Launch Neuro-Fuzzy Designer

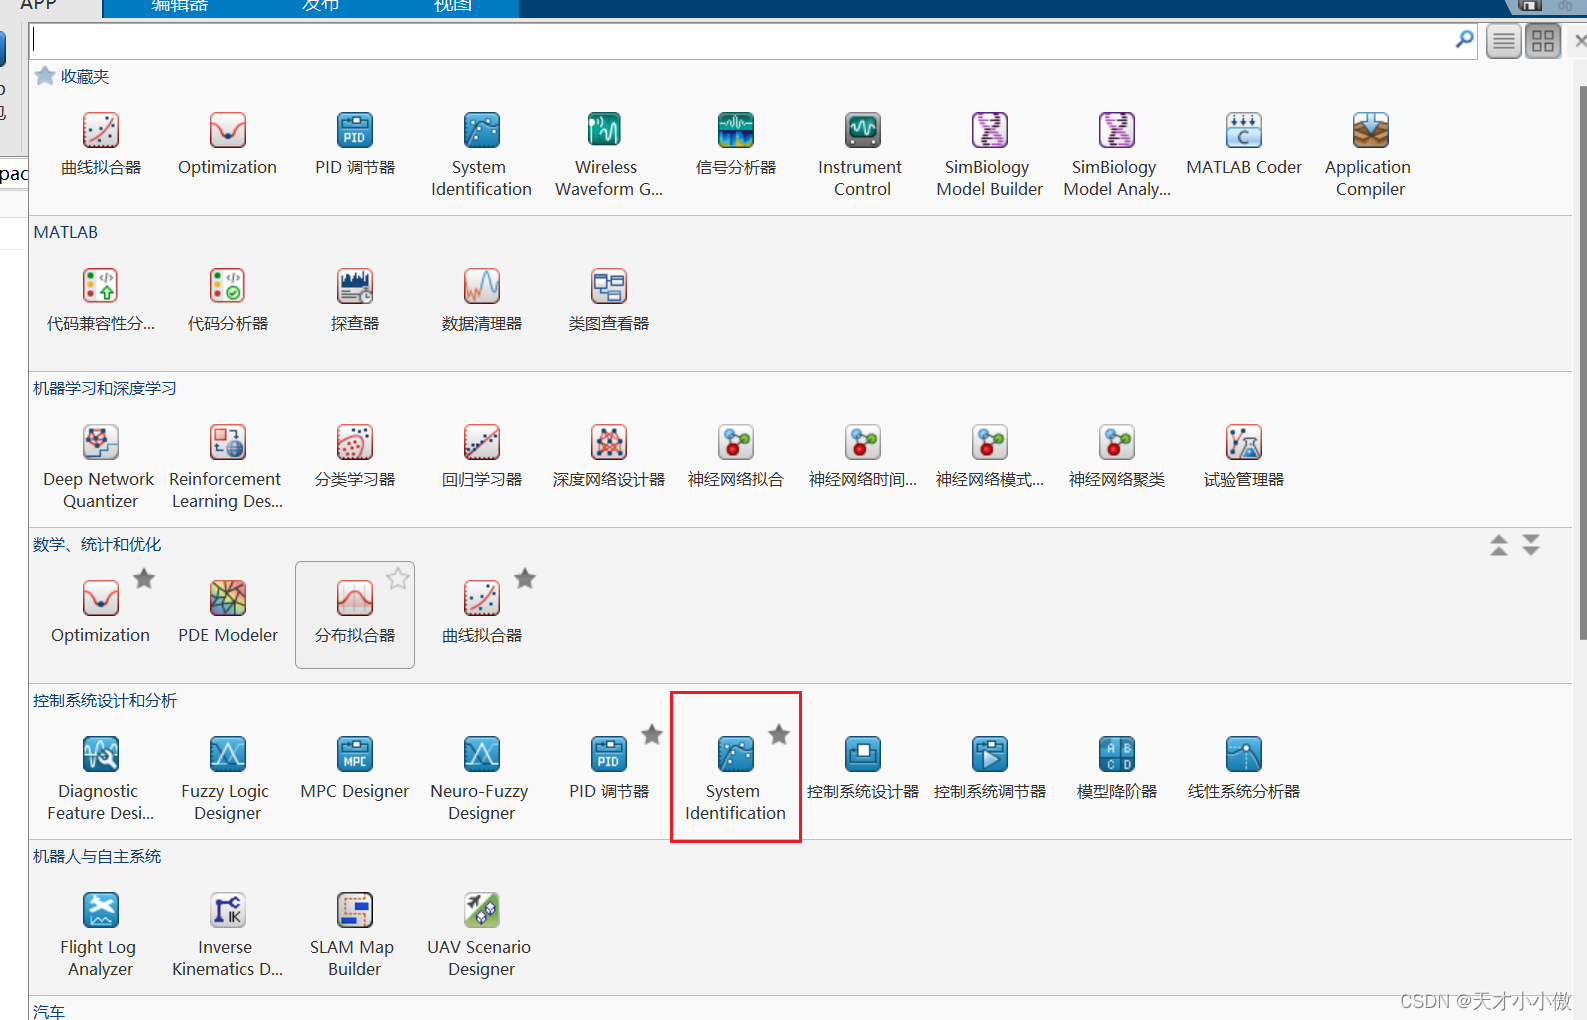point(482,778)
